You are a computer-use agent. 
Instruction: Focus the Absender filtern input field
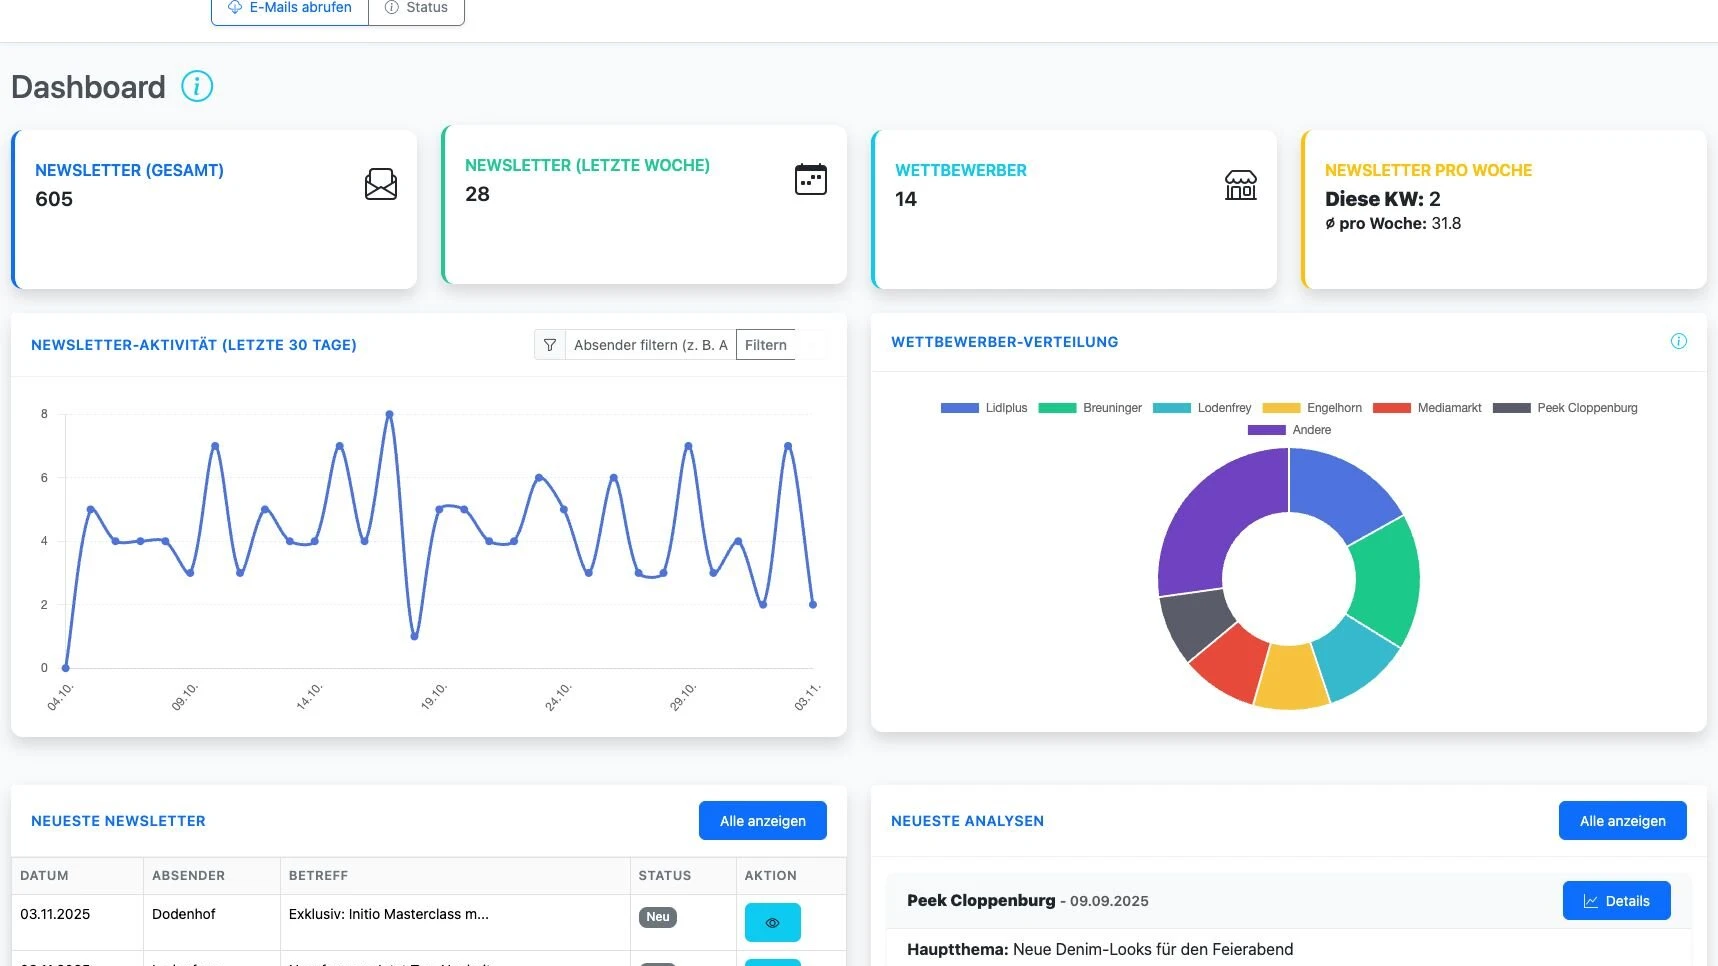point(650,345)
